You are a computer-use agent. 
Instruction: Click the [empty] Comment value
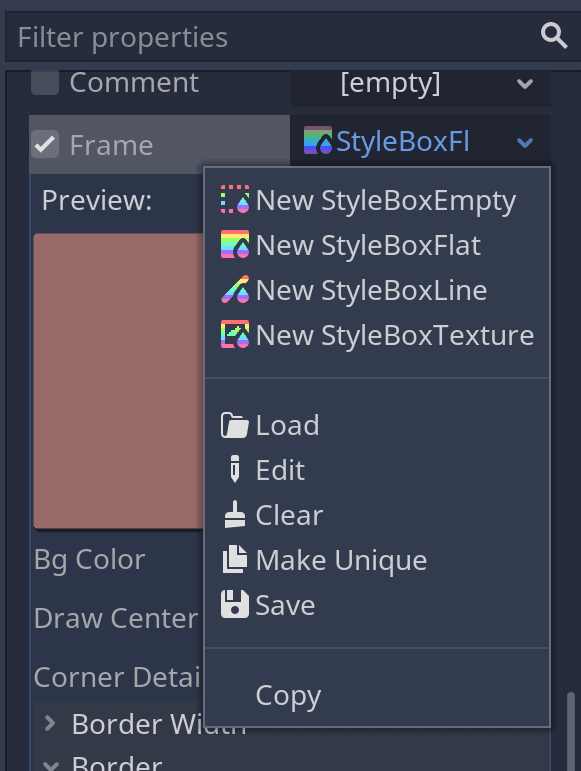(x=390, y=83)
